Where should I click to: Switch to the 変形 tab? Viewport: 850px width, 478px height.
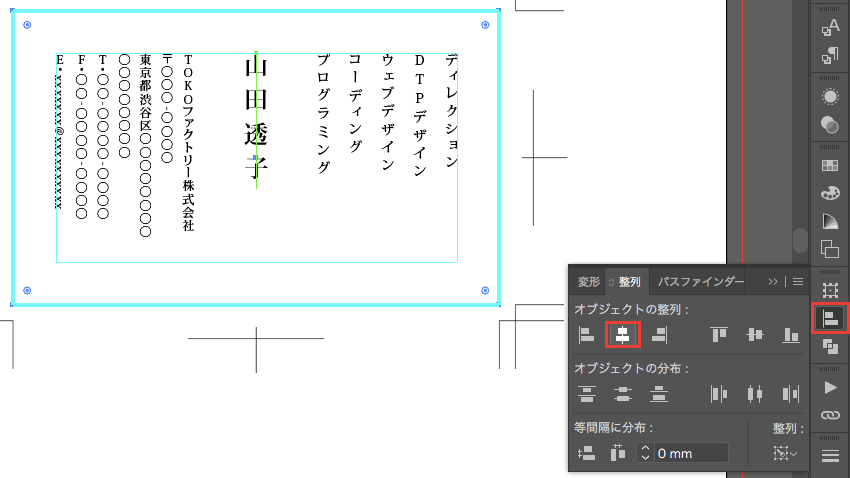click(x=589, y=282)
